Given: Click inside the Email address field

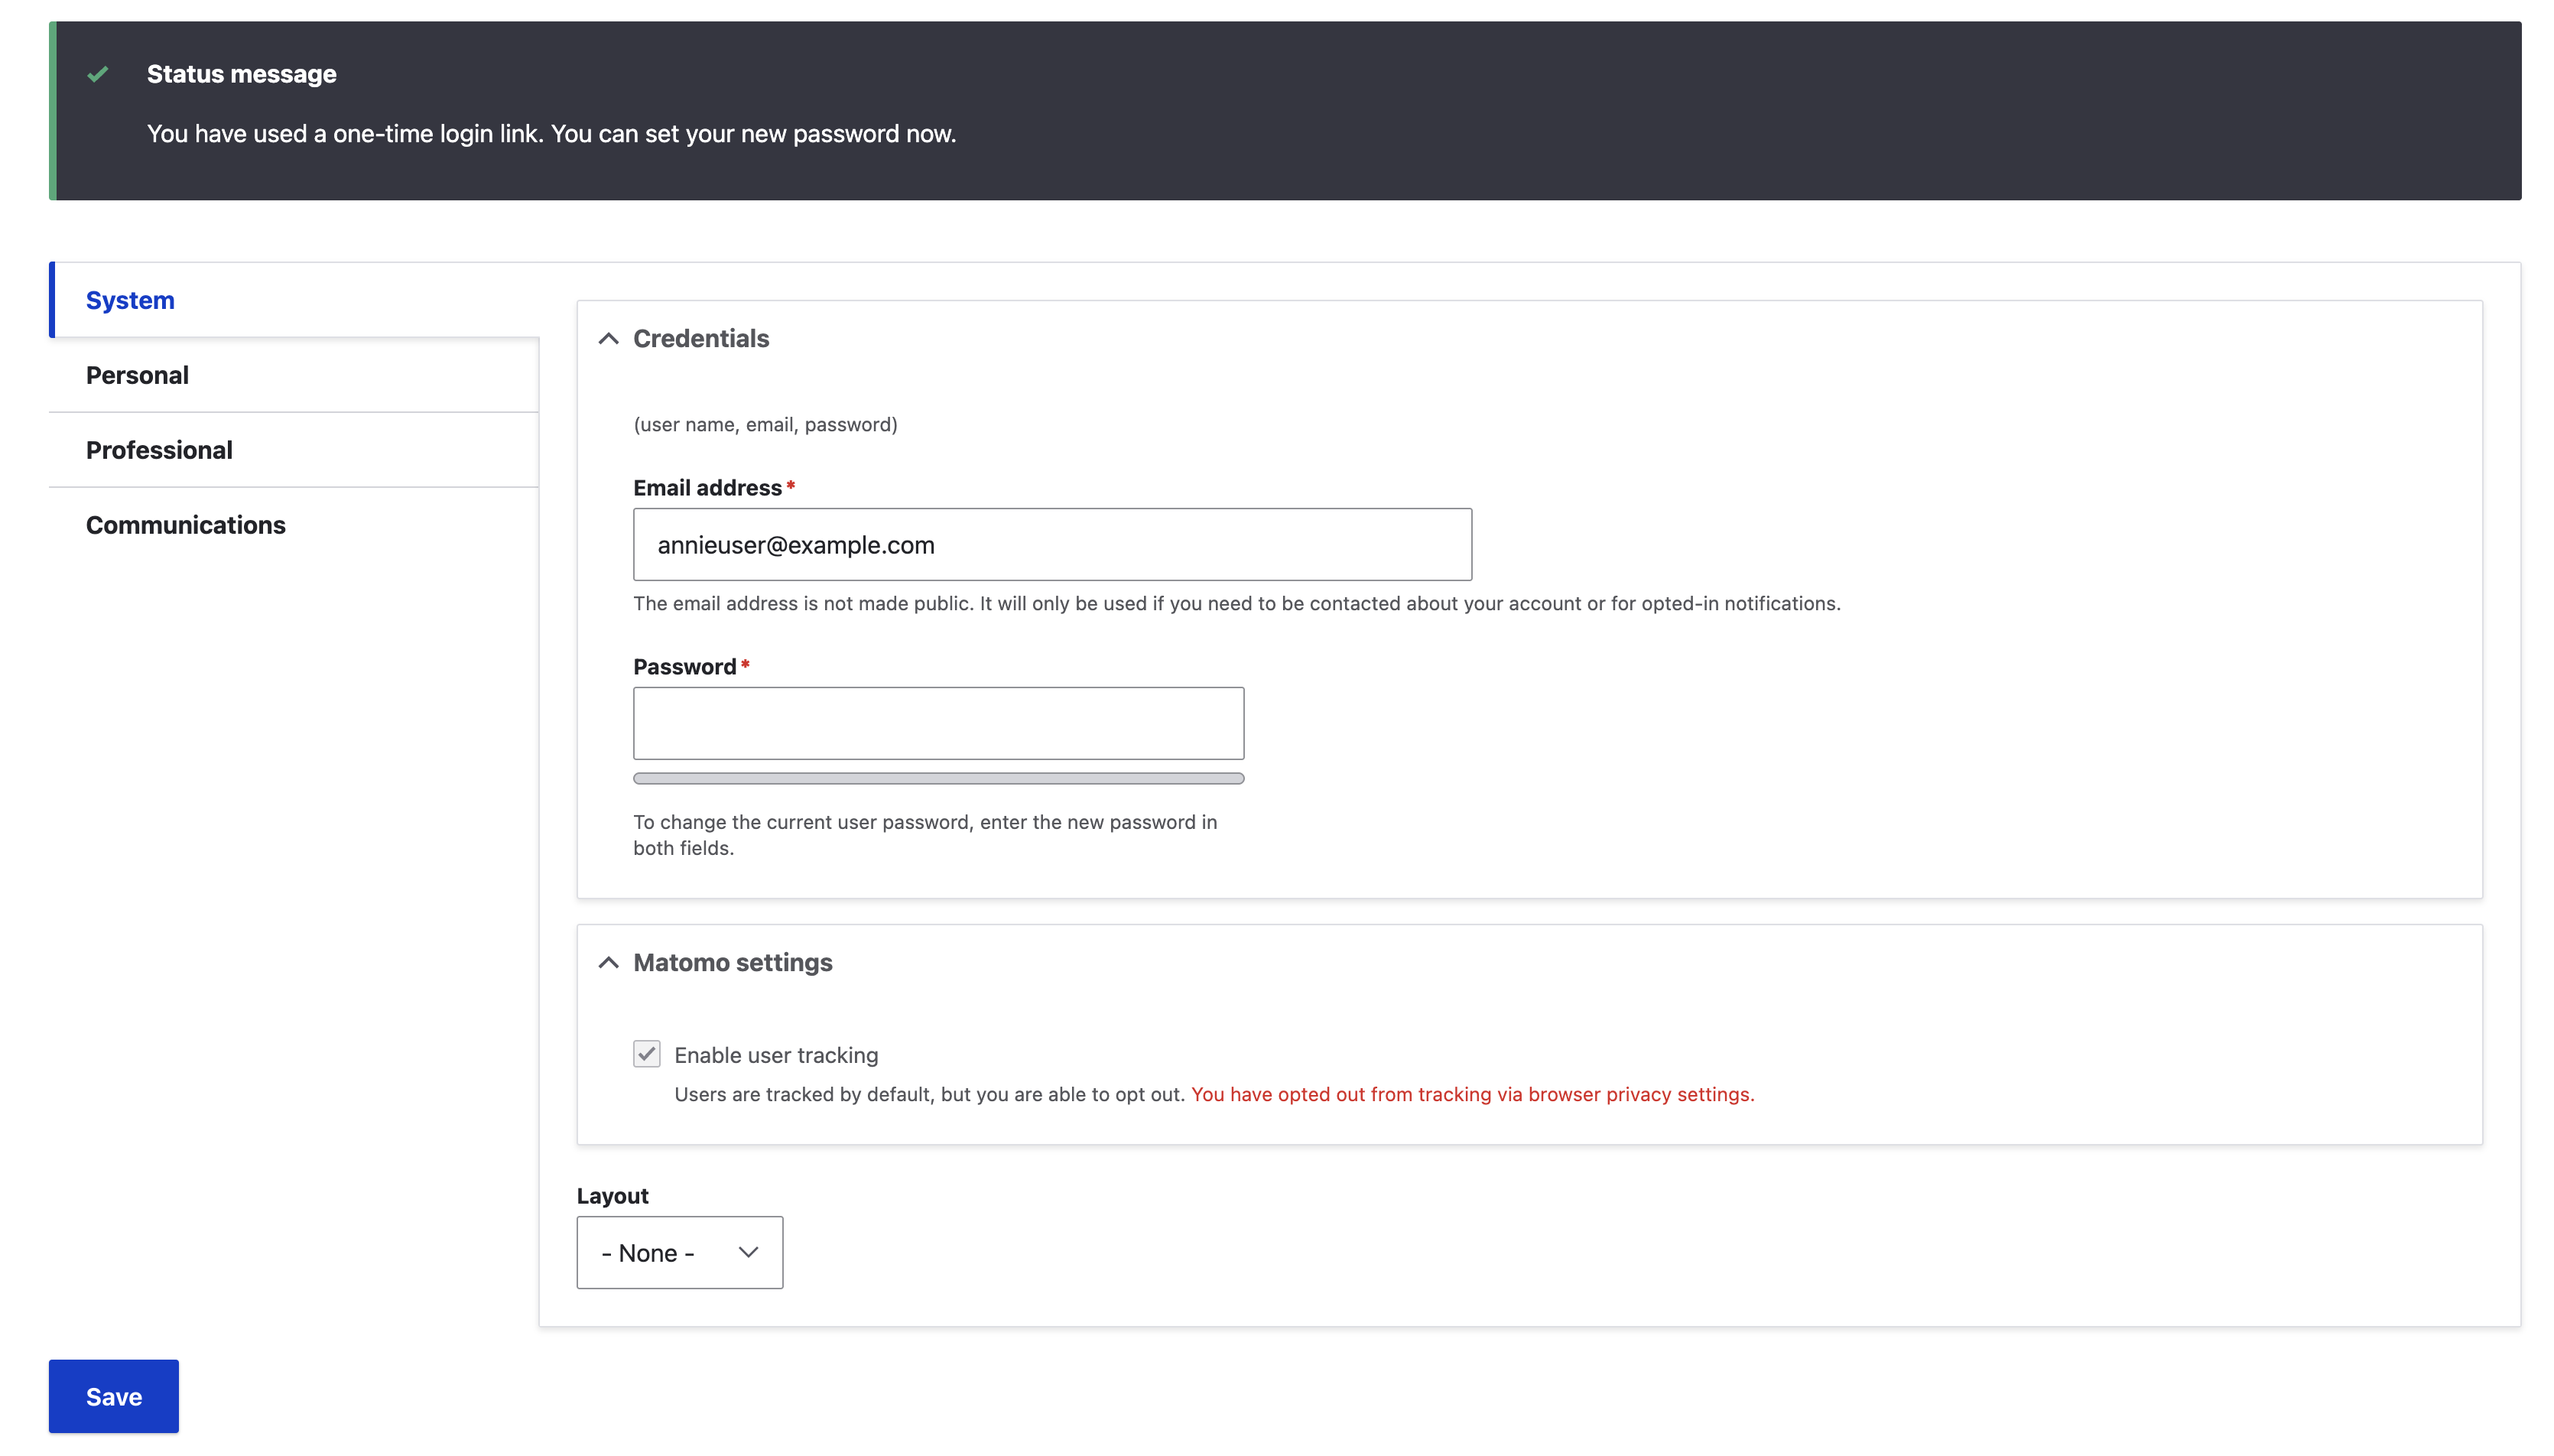Looking at the screenshot, I should (1051, 544).
